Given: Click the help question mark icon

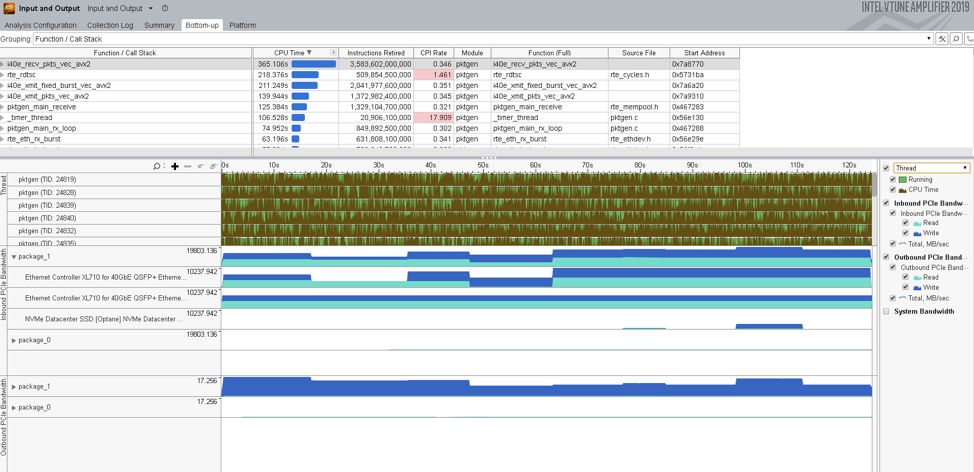Looking at the screenshot, I should tap(165, 8).
